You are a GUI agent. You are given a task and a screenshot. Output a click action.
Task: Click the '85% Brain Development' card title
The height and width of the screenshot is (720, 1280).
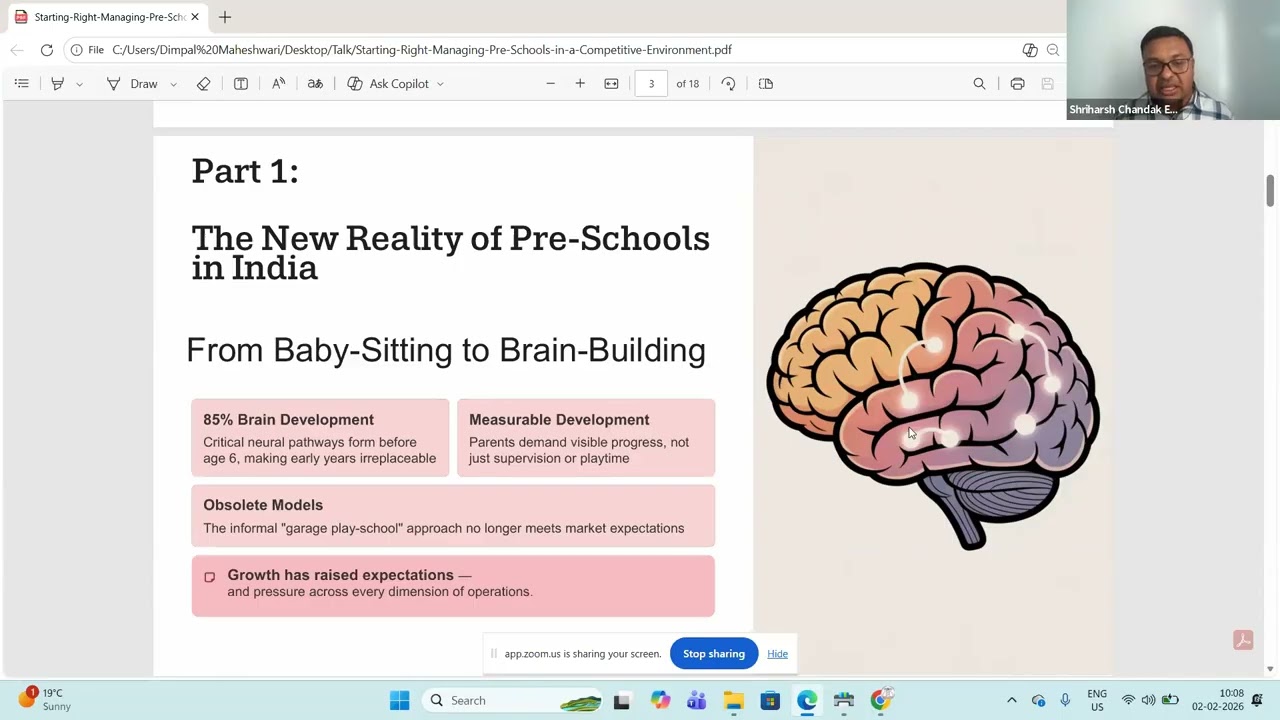[288, 420]
